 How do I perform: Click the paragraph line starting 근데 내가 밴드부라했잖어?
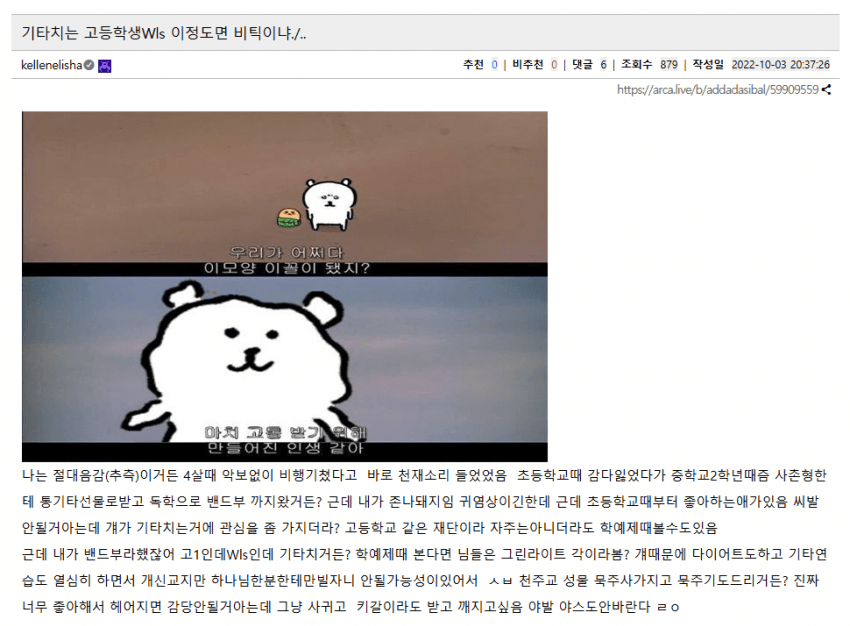pyautogui.click(x=424, y=554)
